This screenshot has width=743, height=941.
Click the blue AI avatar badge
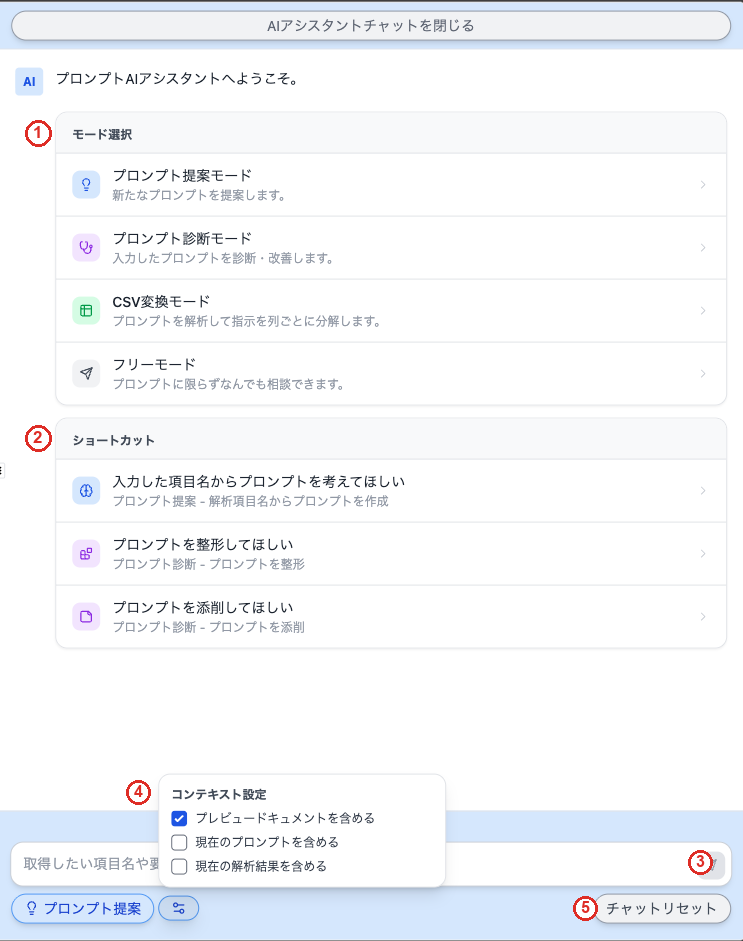coord(29,82)
